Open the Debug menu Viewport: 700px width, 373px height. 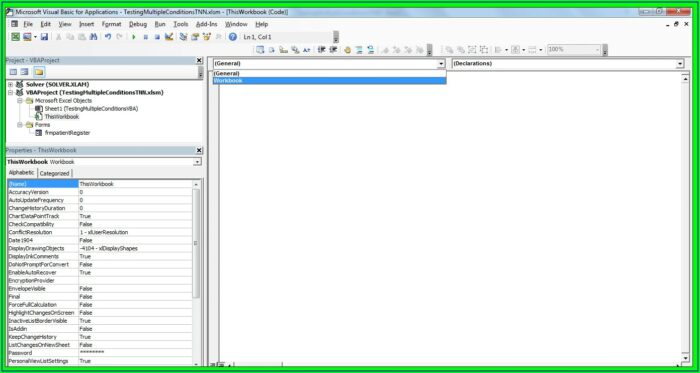tap(138, 24)
